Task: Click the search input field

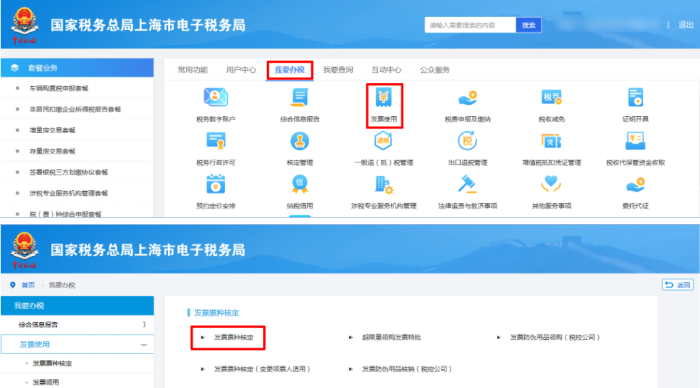Action: pos(470,25)
